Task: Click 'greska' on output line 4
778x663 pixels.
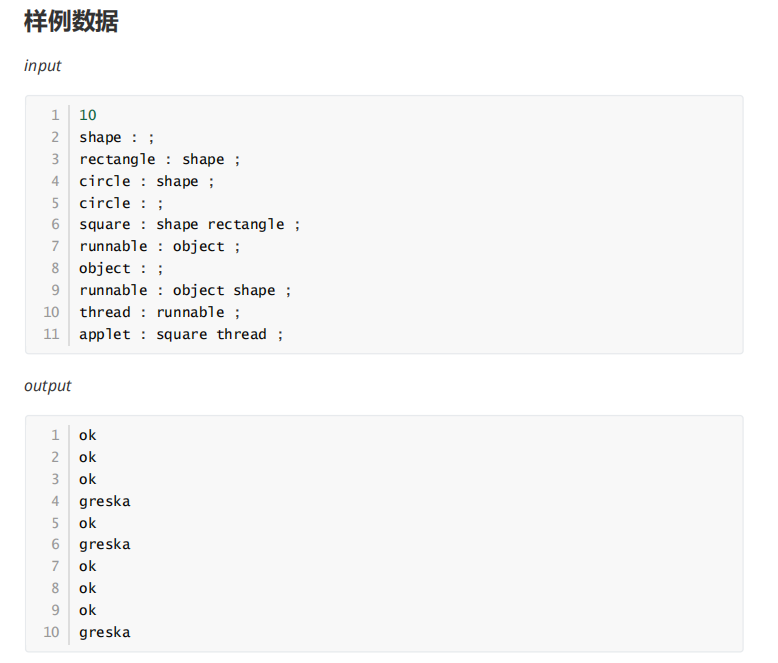Action: click(x=105, y=501)
